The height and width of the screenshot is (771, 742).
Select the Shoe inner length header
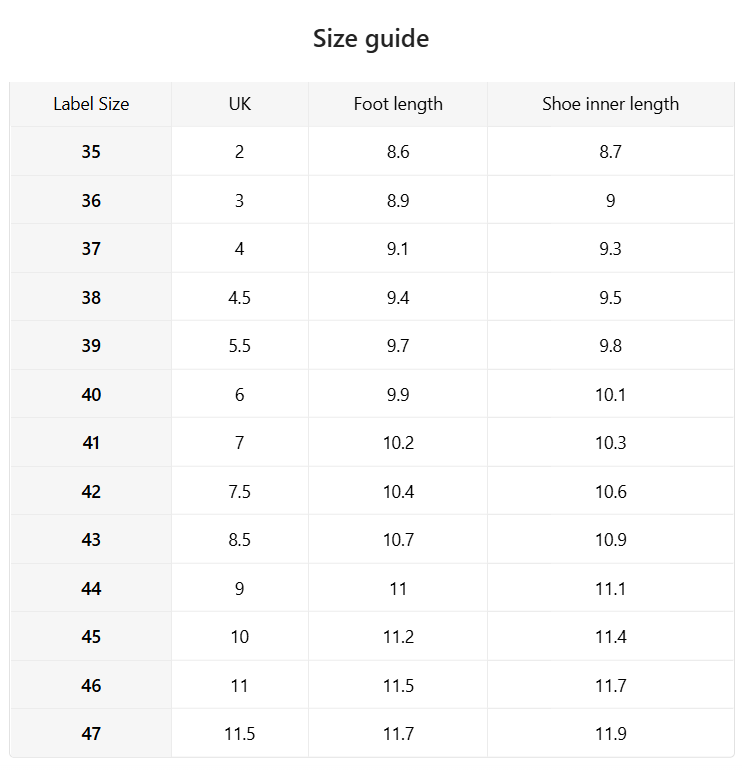(x=610, y=104)
